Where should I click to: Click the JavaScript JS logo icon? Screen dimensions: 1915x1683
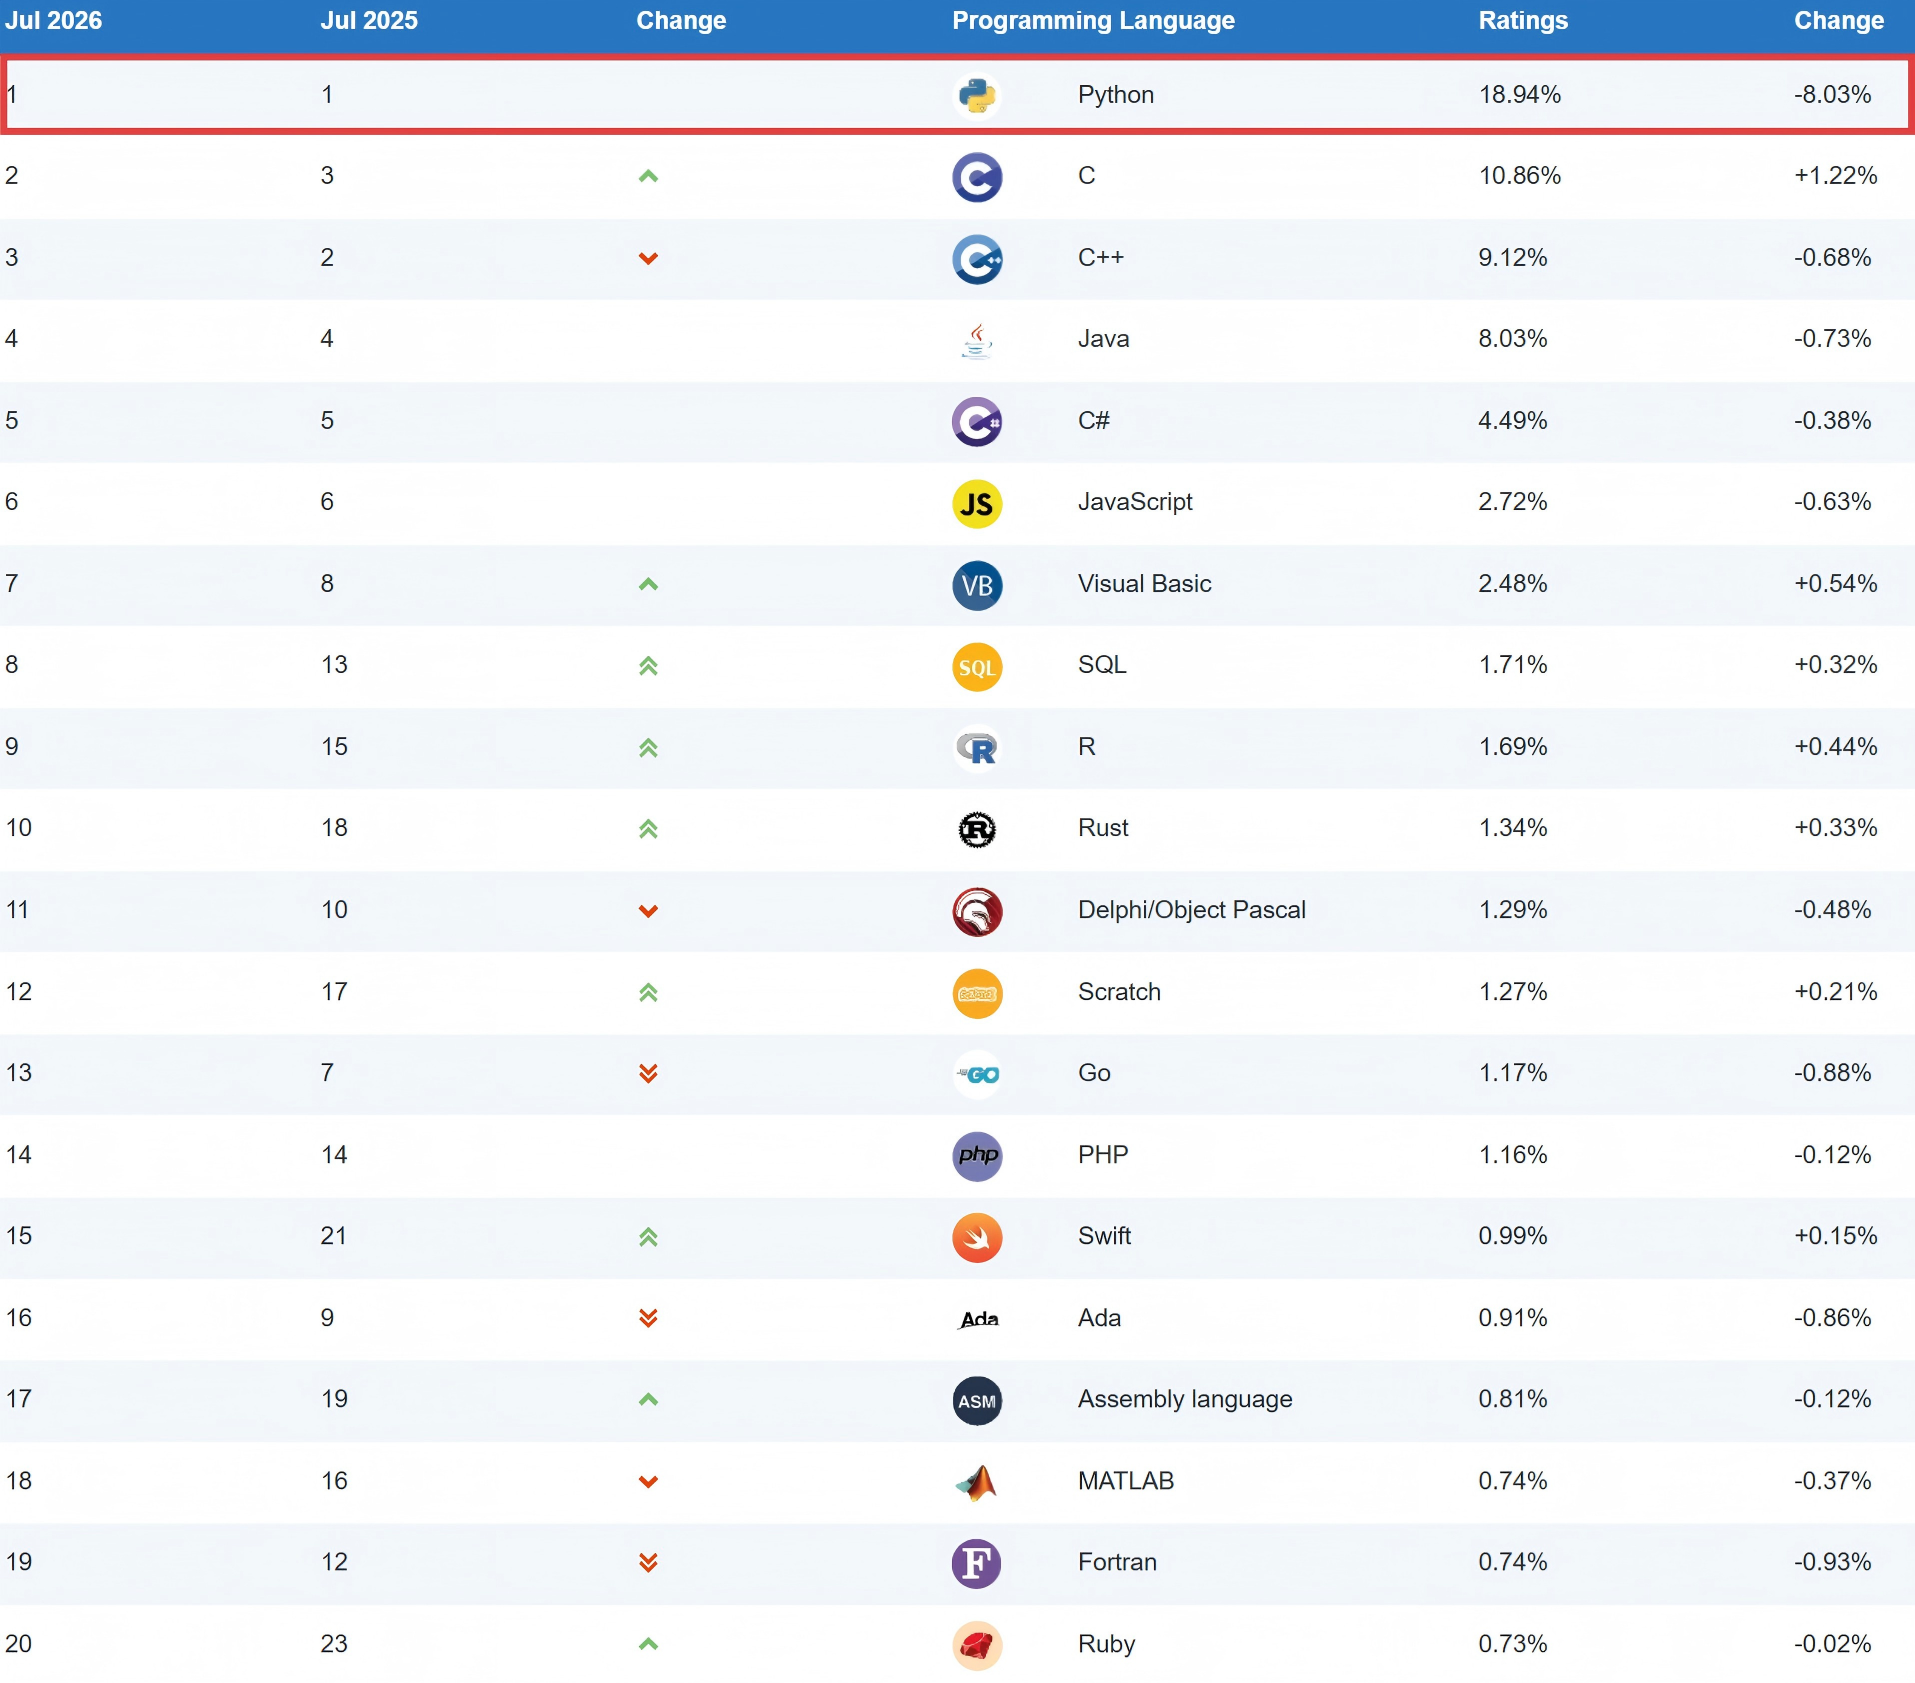pos(977,503)
